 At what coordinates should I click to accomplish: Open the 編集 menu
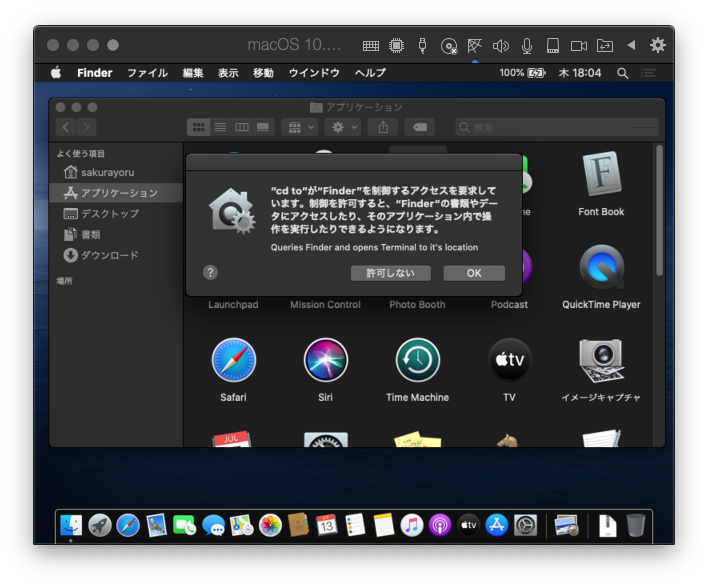point(193,73)
